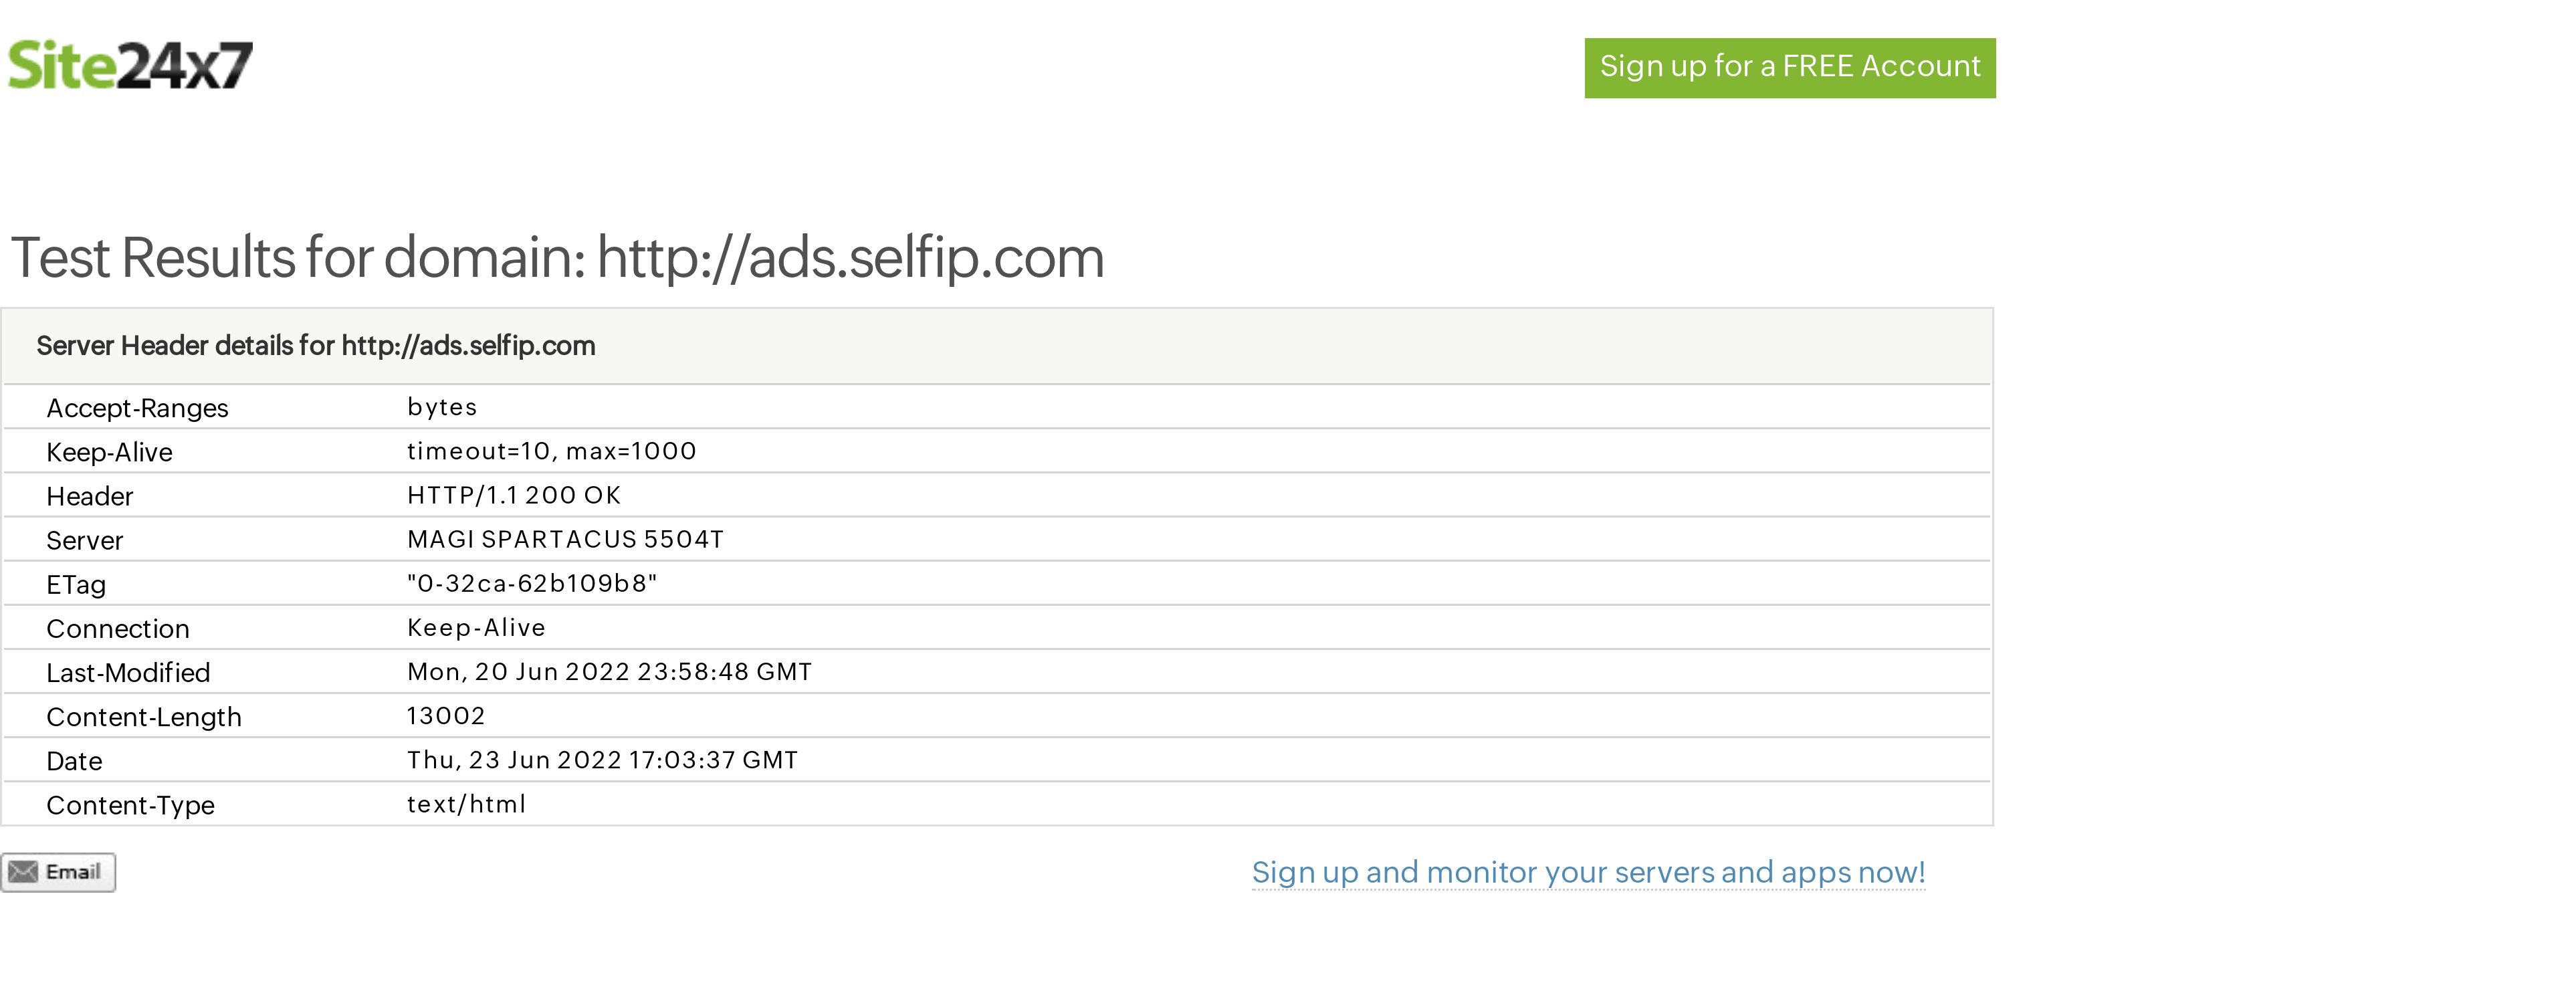
Task: Click the MAGI SPARTACUS 5504T server value
Action: pyautogui.click(x=565, y=539)
